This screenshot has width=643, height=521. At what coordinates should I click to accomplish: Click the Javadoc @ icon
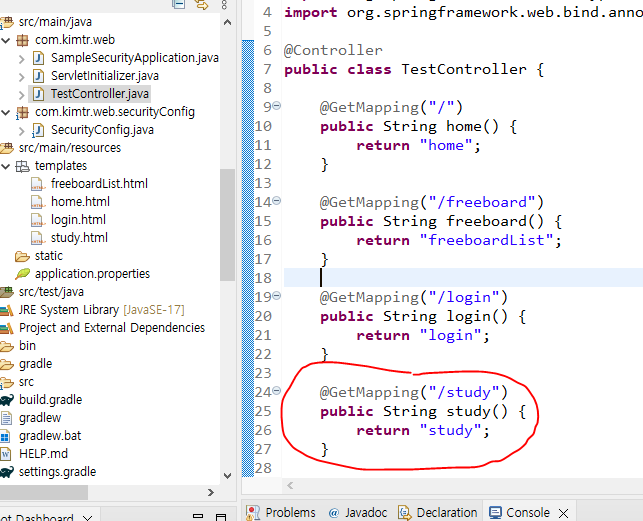click(334, 513)
